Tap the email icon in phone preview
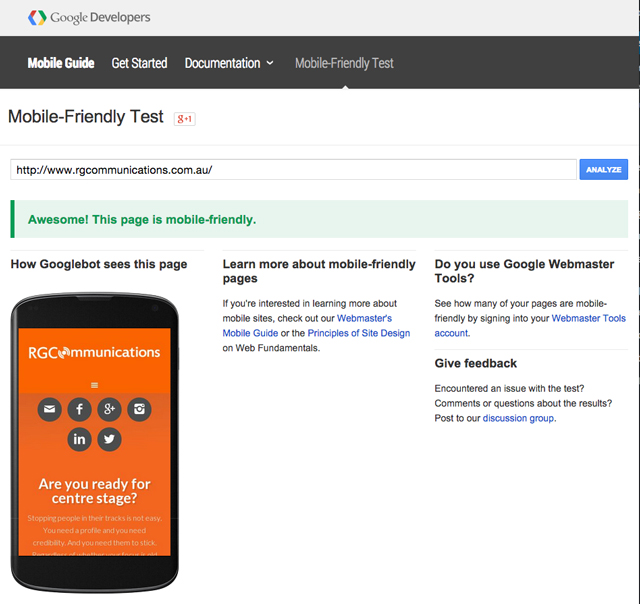This screenshot has width=640, height=604. 49,409
